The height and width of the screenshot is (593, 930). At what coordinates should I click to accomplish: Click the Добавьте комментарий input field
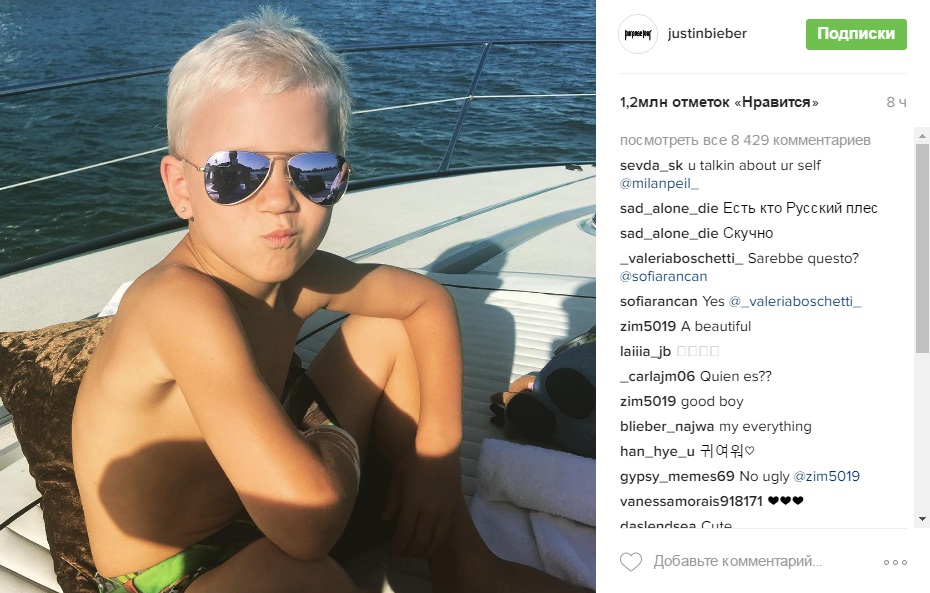coord(738,561)
